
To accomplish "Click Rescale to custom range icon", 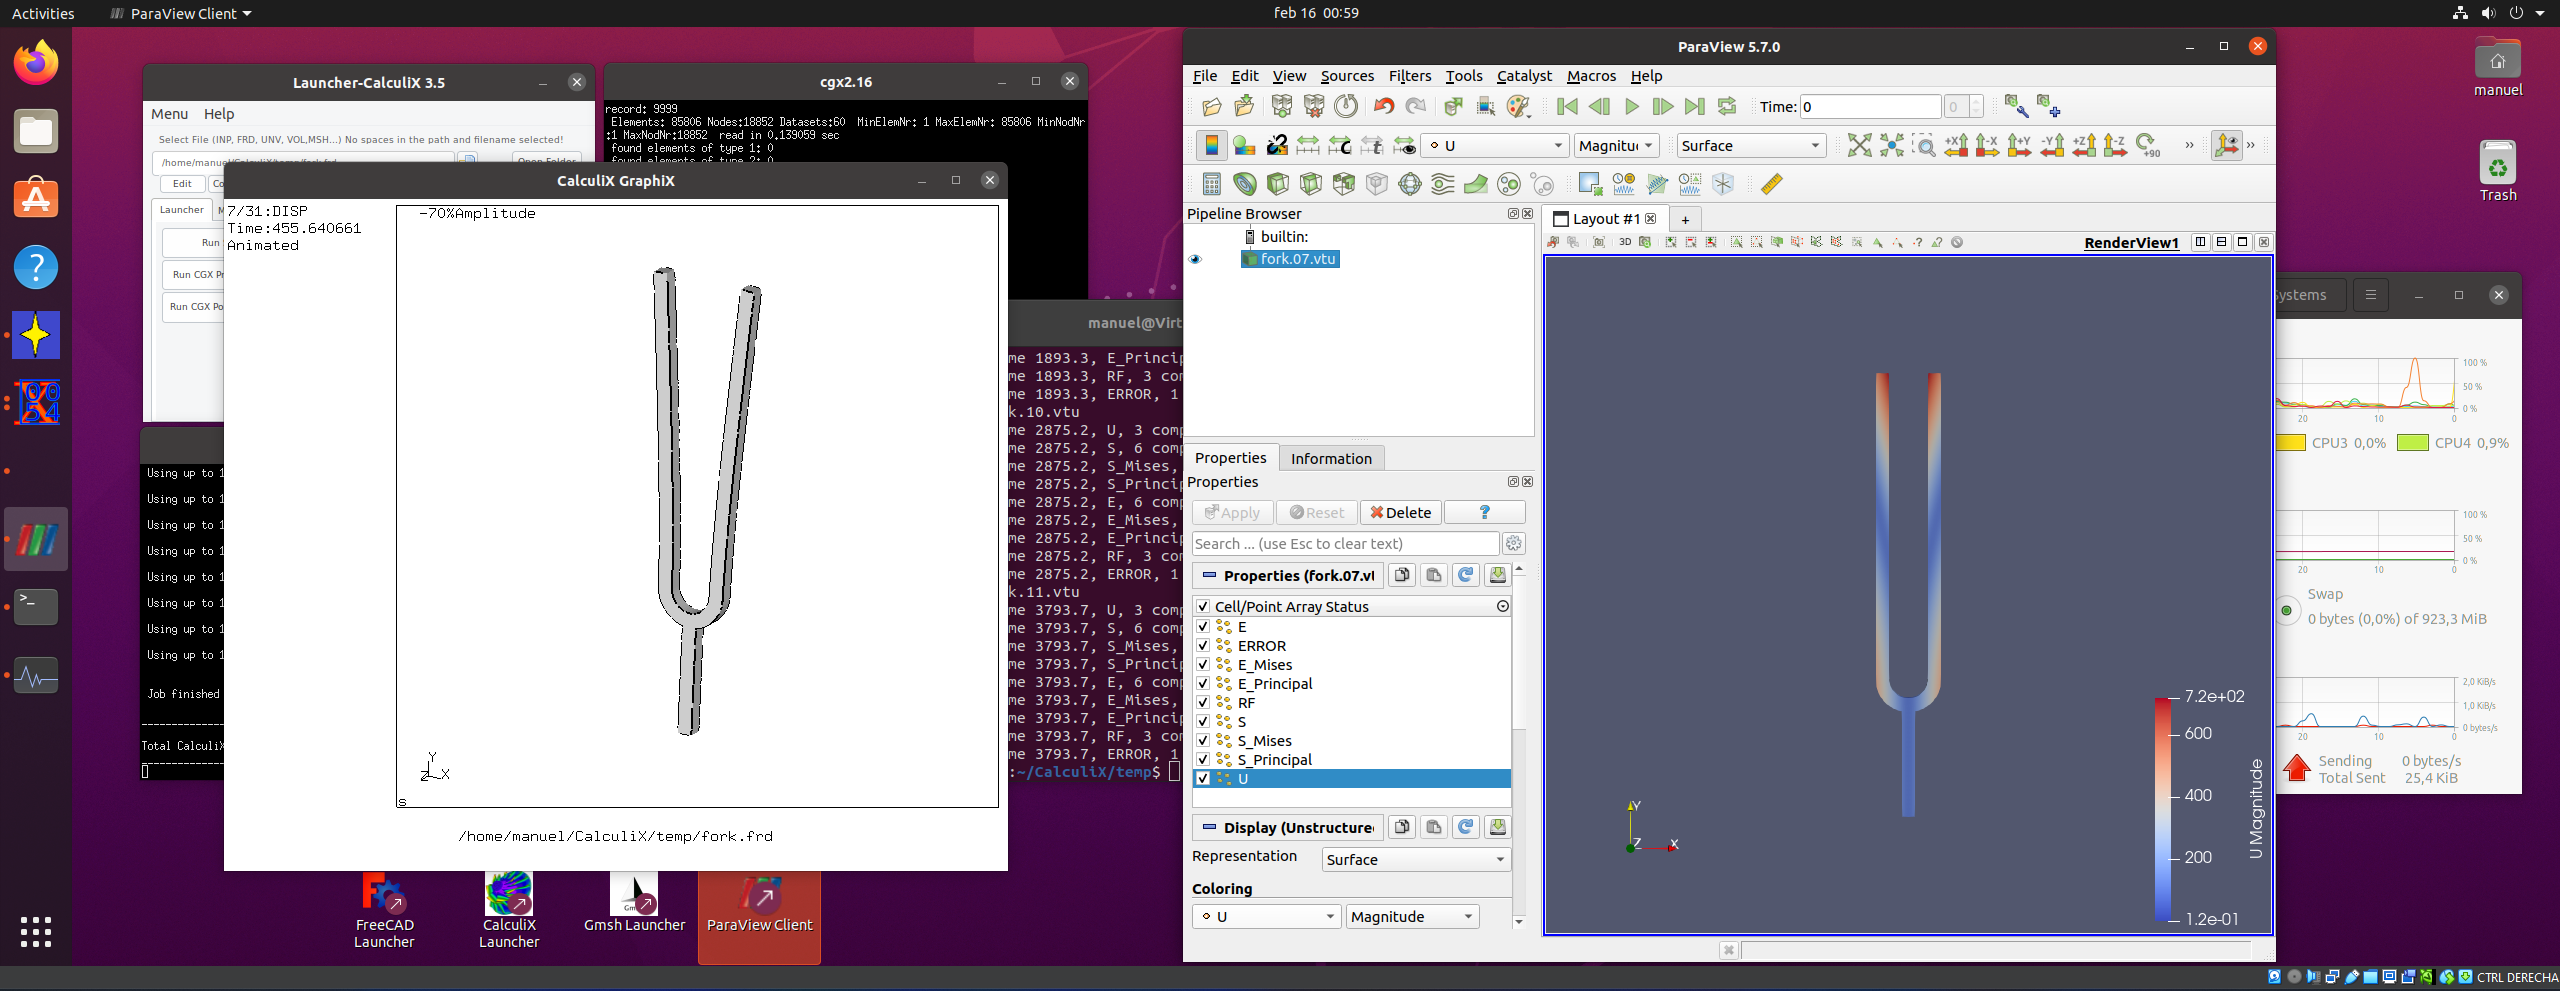I will tap(1340, 146).
